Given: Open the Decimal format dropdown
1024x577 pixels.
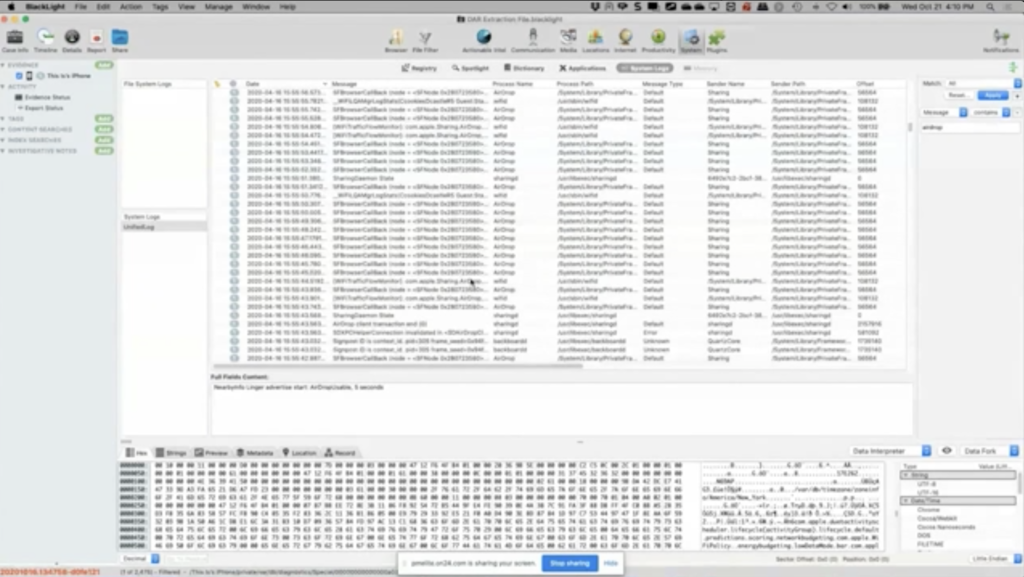Looking at the screenshot, I should [x=140, y=559].
